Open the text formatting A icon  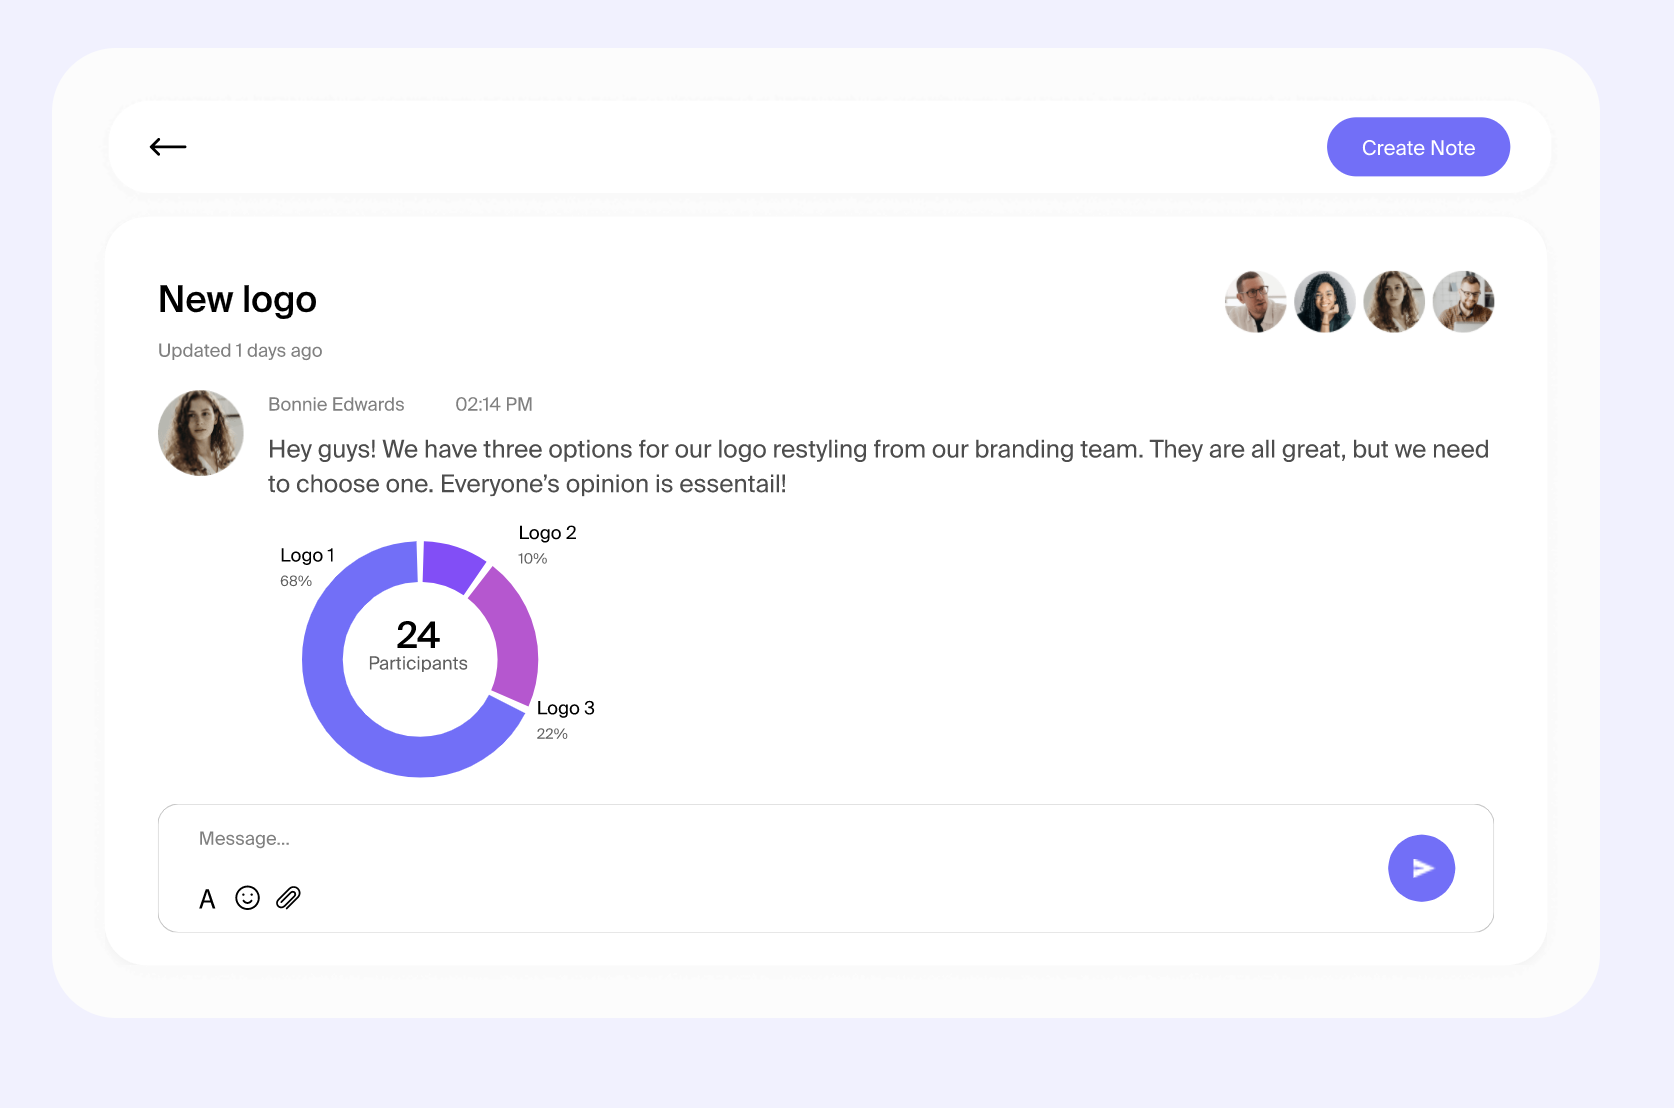click(207, 899)
